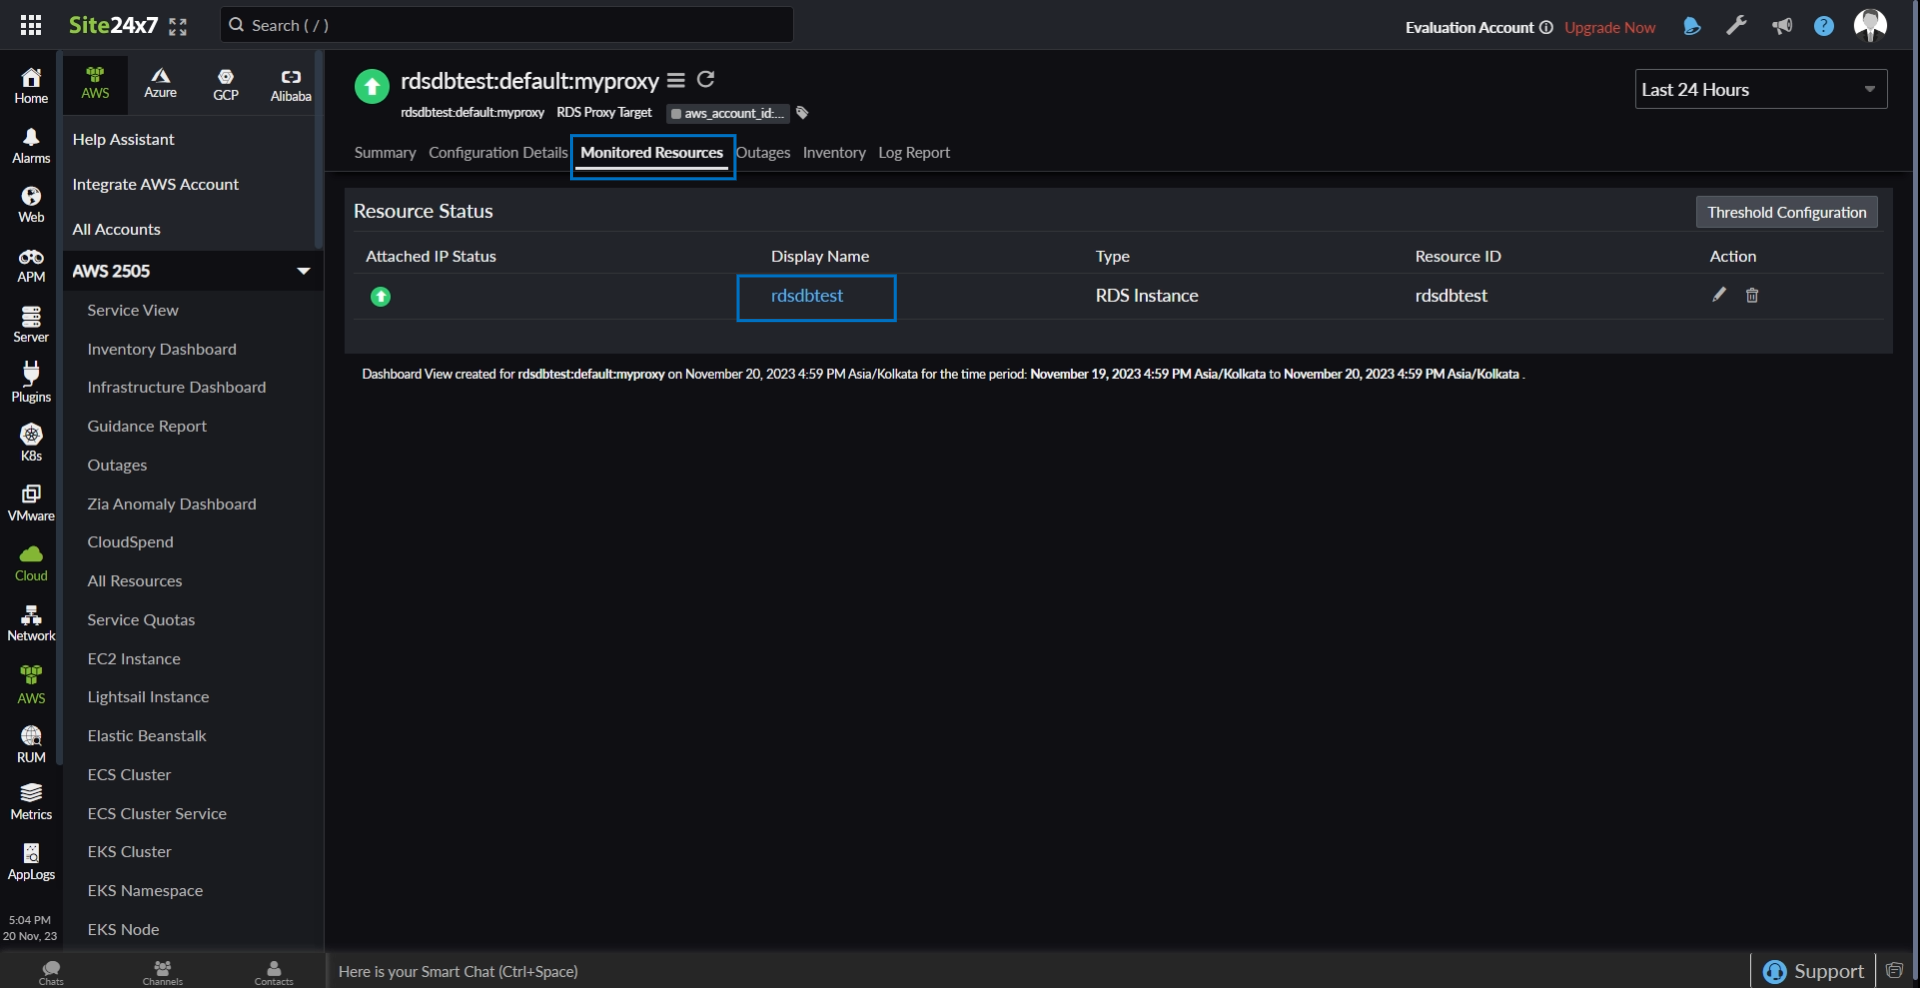The image size is (1920, 988).
Task: Click the tag icon beside aws_account_id
Action: [x=802, y=113]
